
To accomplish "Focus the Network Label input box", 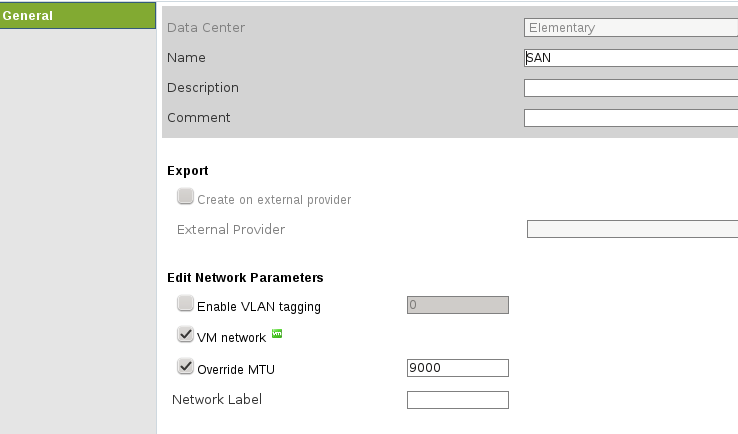I will click(x=458, y=400).
